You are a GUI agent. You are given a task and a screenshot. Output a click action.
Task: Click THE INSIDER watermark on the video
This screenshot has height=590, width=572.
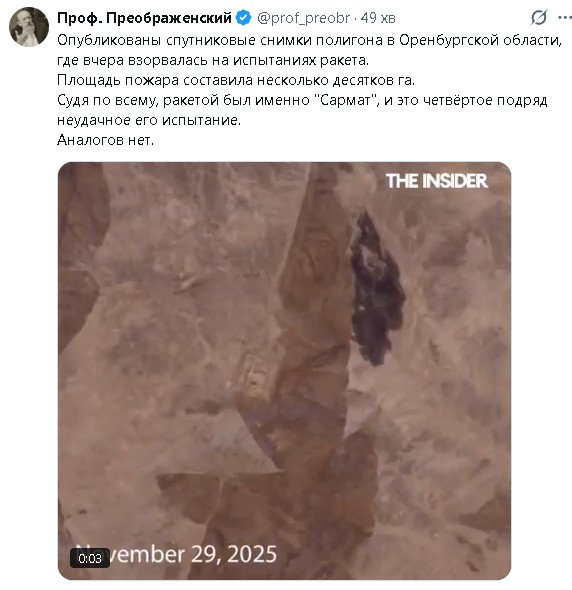(437, 181)
